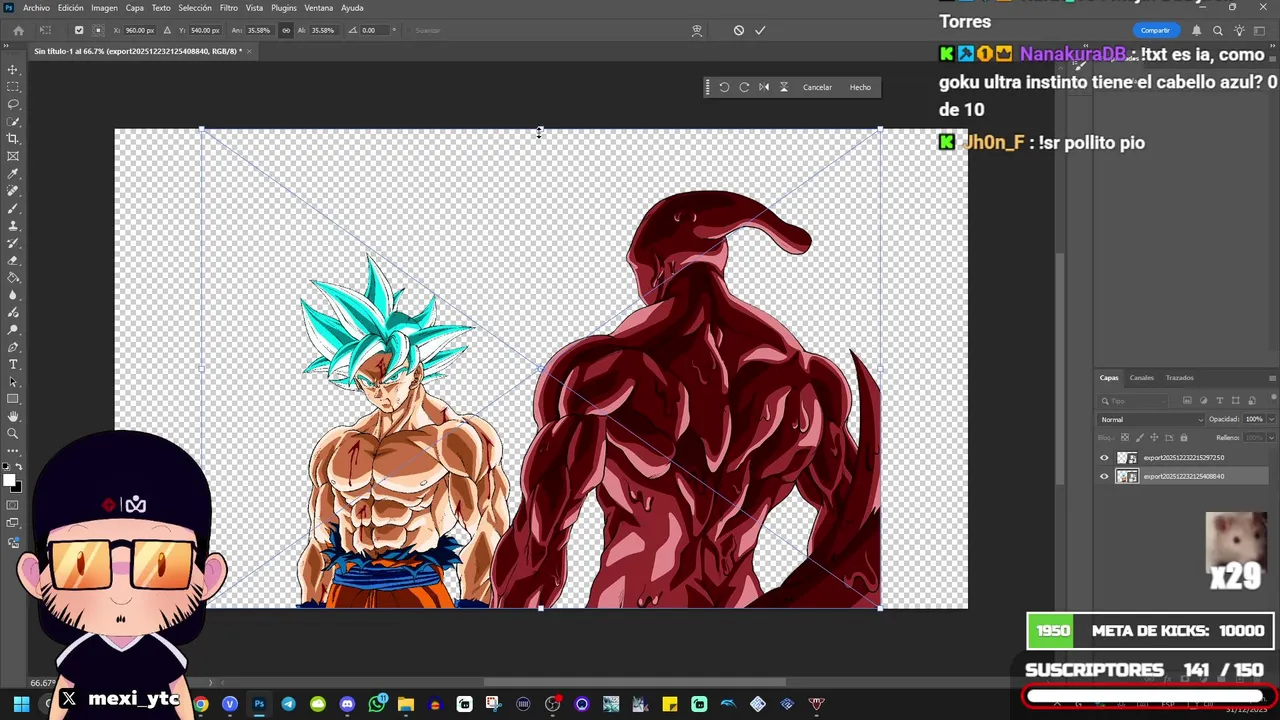
Task: Select the top layer thumbnail
Action: 1127,458
